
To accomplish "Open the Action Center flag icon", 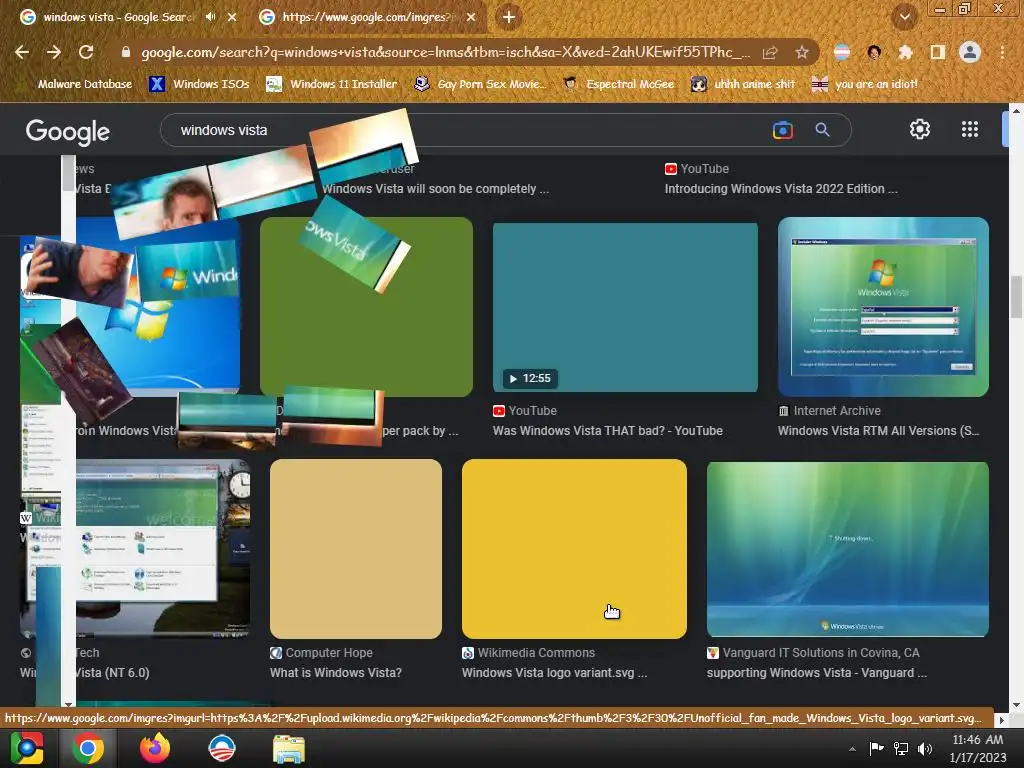I will (x=876, y=748).
